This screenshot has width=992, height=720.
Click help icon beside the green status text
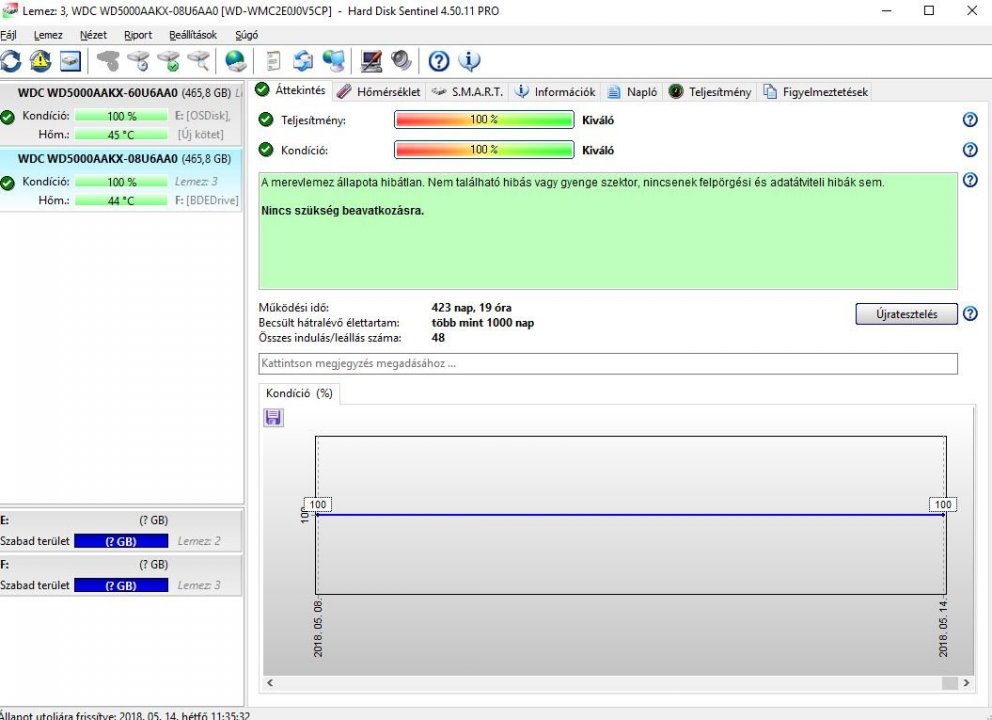970,180
